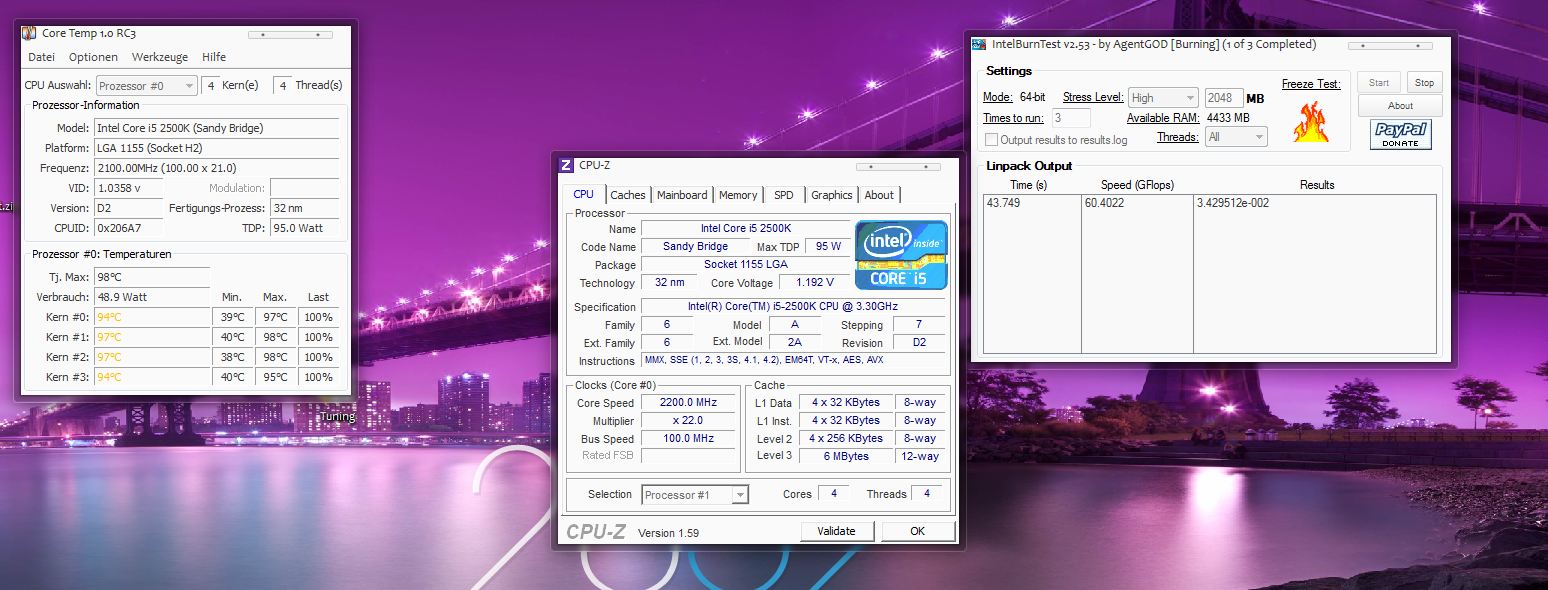
Task: Click the About button in IntelBurnTest
Action: click(x=1400, y=106)
